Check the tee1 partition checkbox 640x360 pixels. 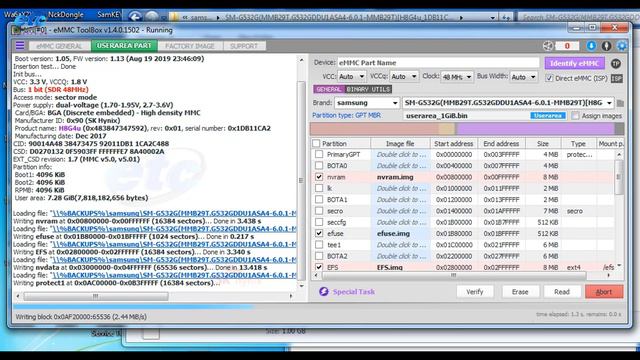[x=319, y=245]
